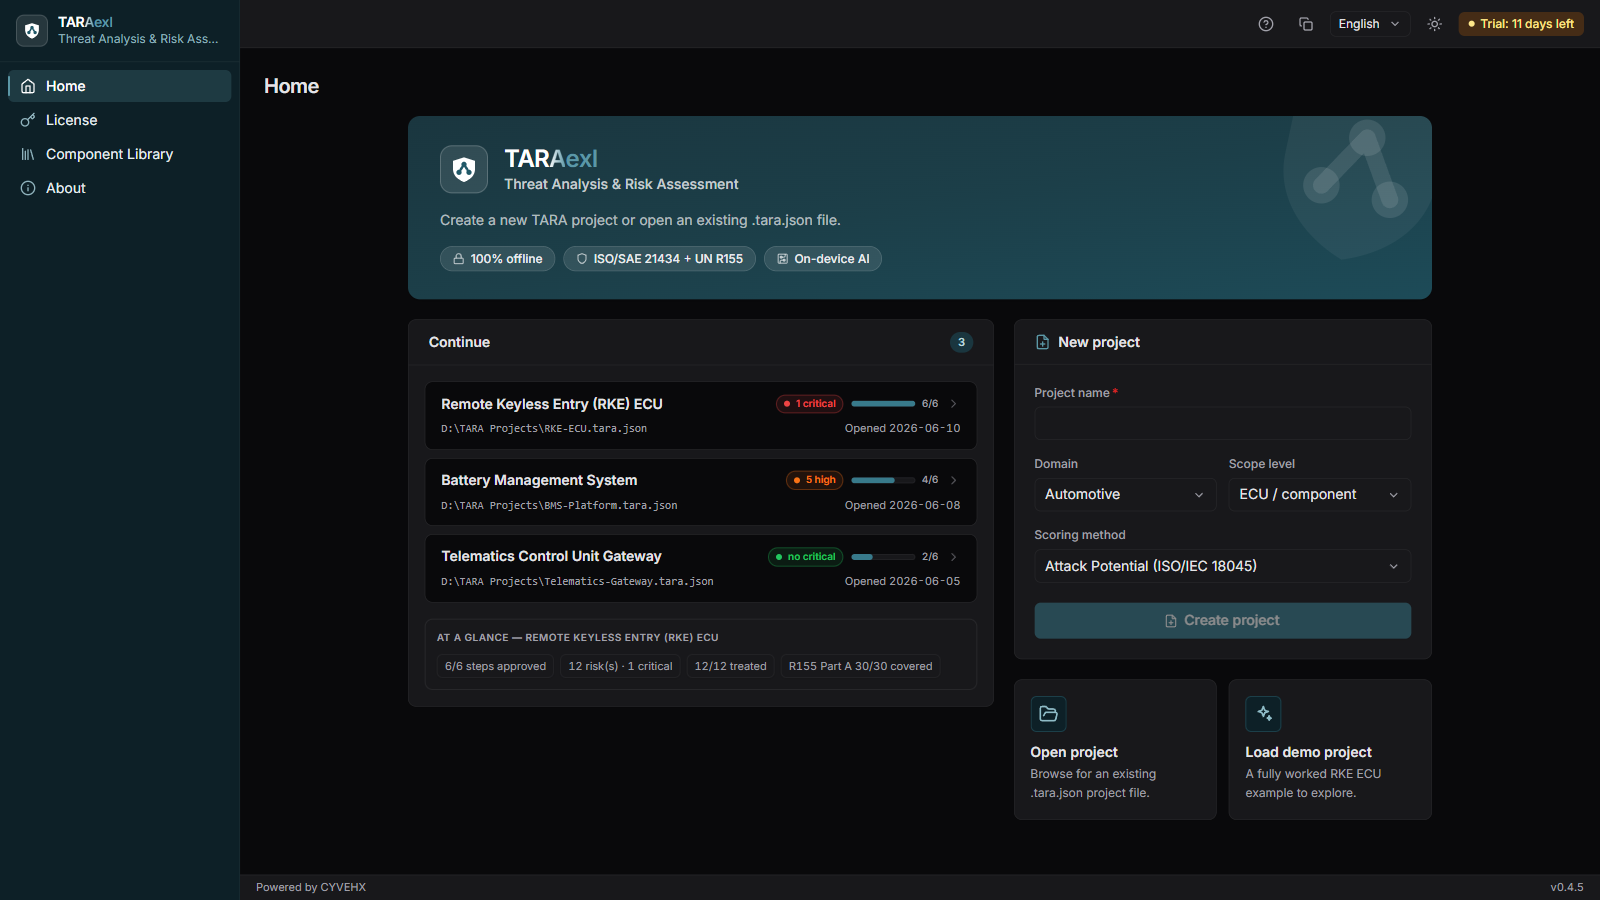1600x900 pixels.
Task: Click the RKE ECU 6/6 progress bar
Action: [883, 404]
